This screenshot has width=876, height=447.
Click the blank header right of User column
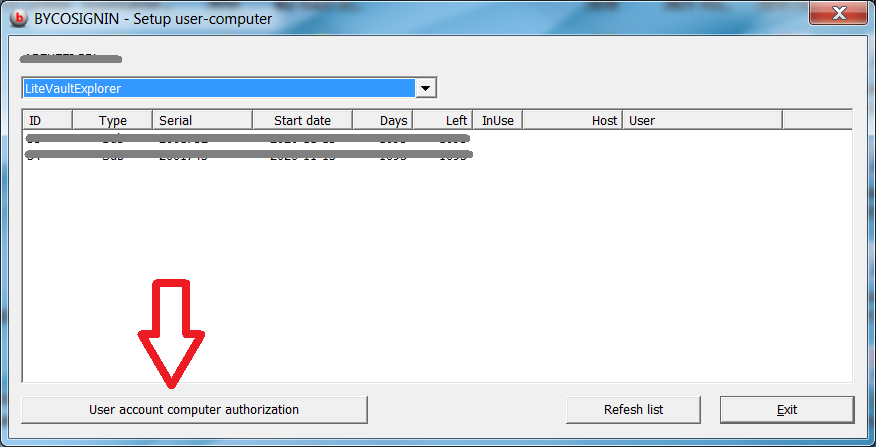(815, 120)
